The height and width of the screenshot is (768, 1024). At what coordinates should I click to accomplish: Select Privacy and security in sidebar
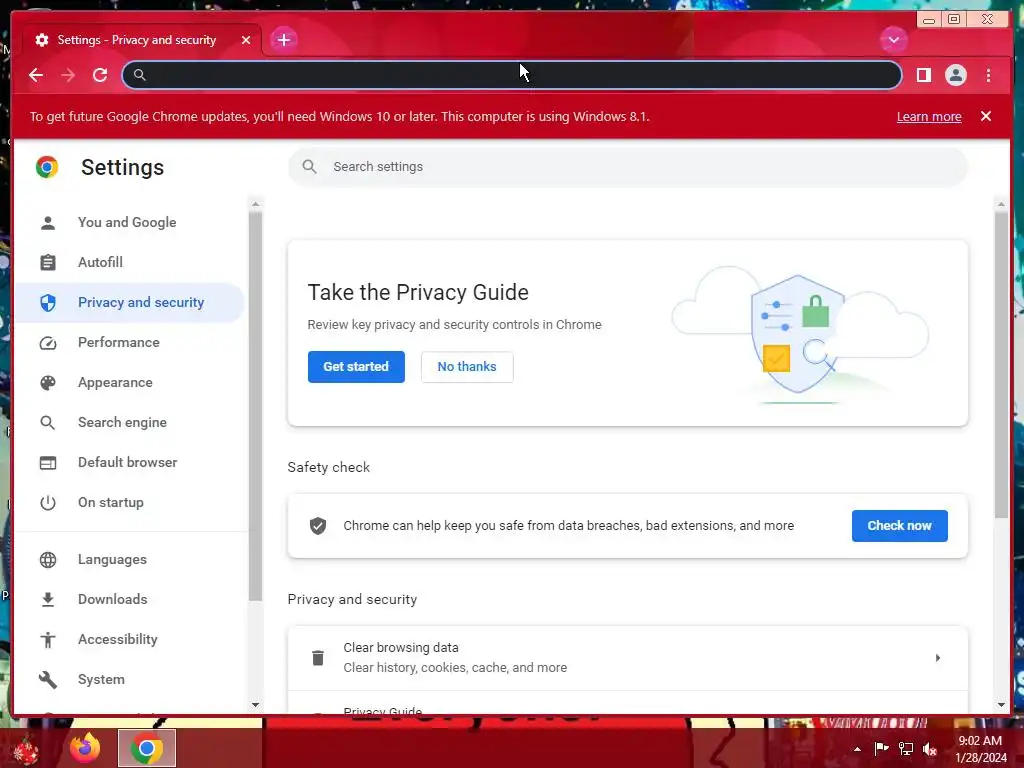(127, 302)
